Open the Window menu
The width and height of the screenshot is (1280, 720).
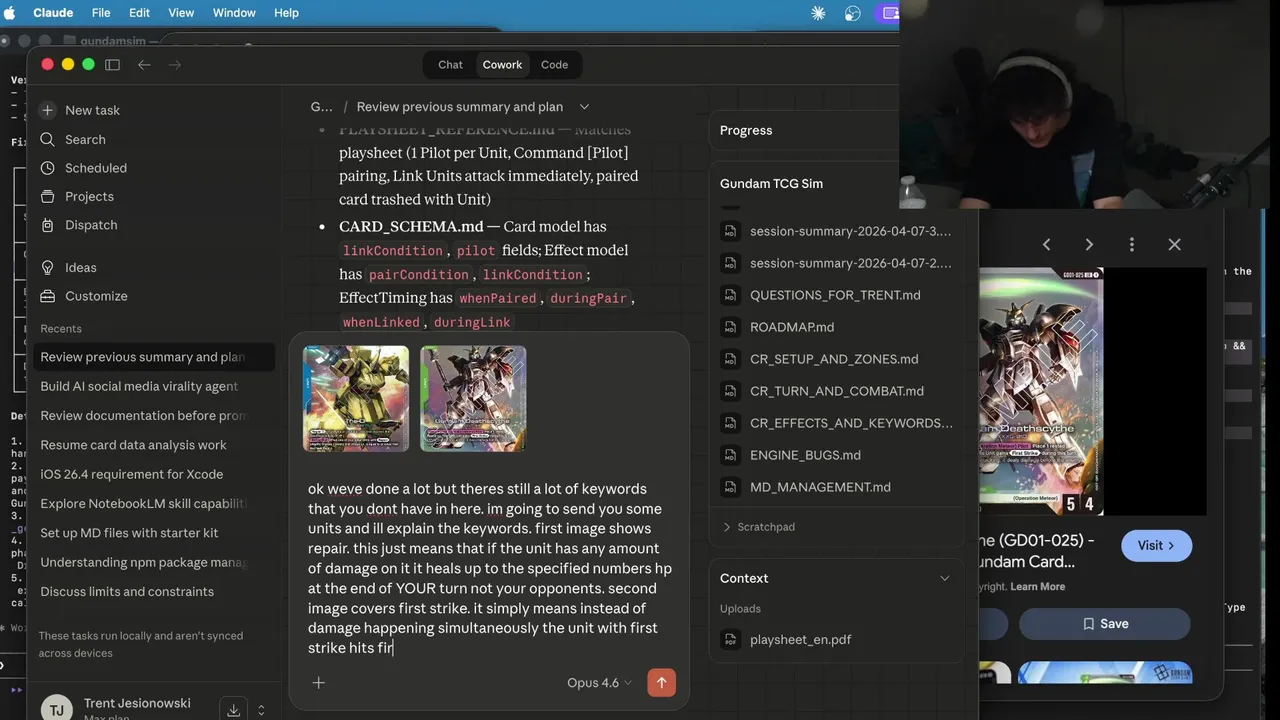234,13
